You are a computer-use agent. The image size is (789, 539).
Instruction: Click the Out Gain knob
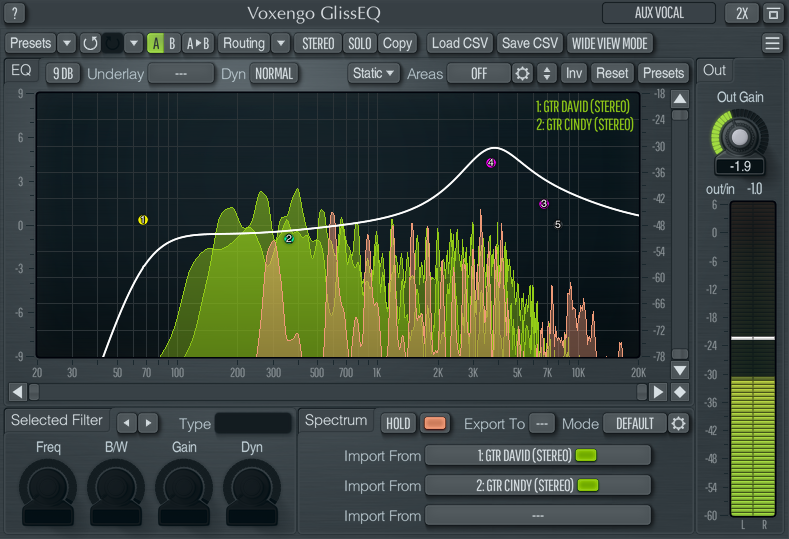(739, 137)
